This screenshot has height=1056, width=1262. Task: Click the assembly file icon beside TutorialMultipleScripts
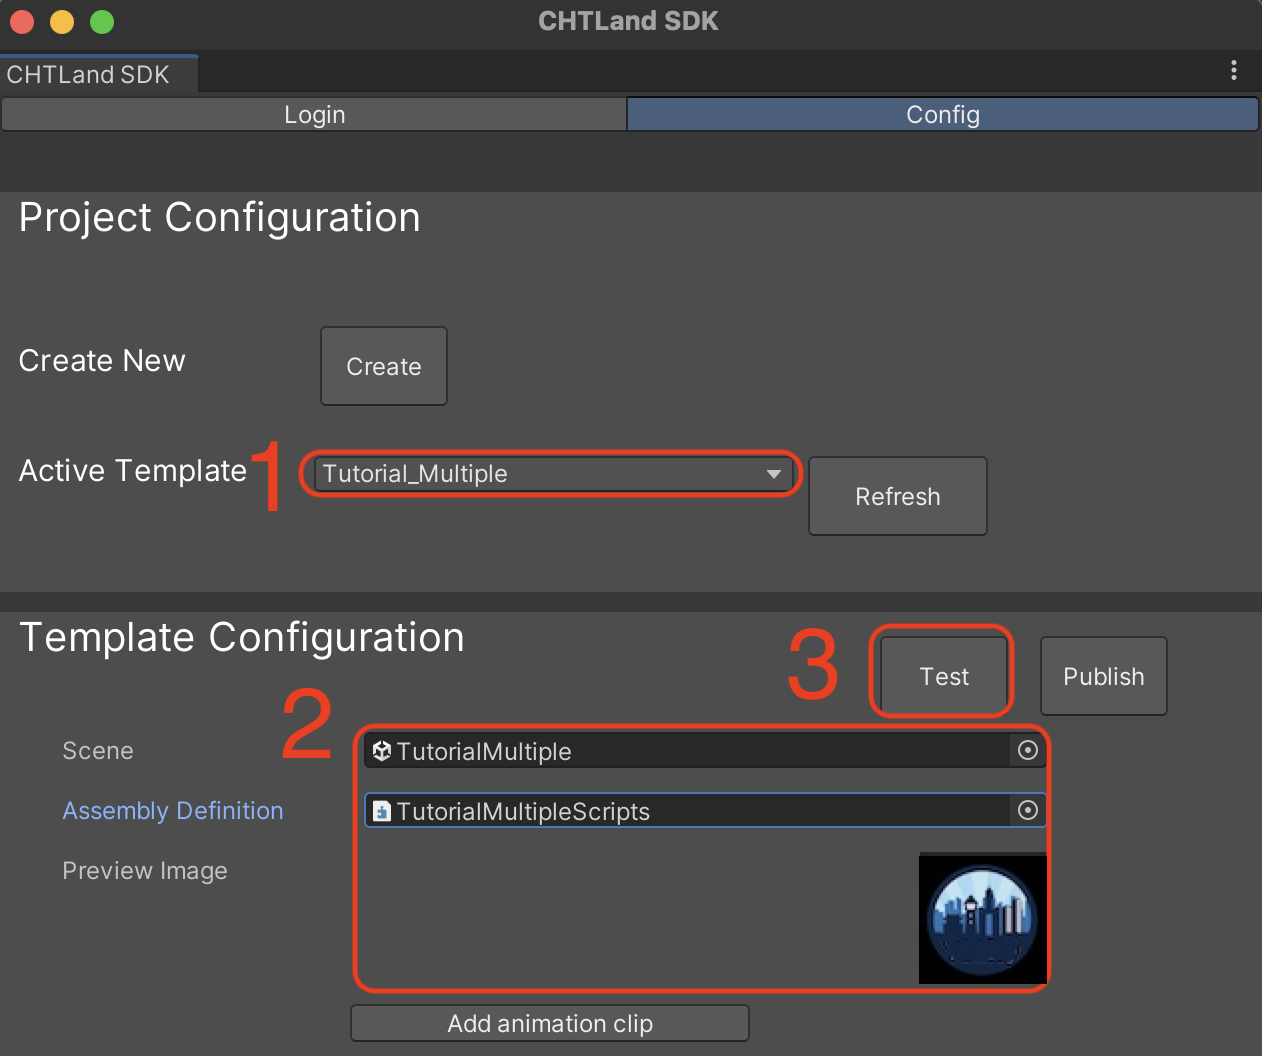(381, 811)
